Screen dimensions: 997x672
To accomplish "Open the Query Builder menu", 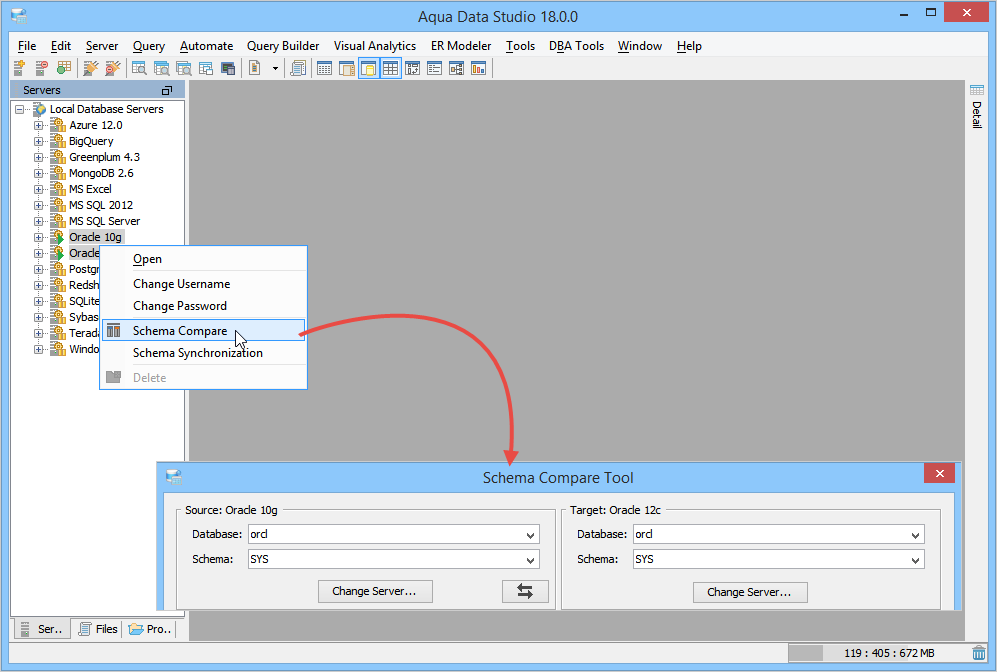I will (x=283, y=46).
